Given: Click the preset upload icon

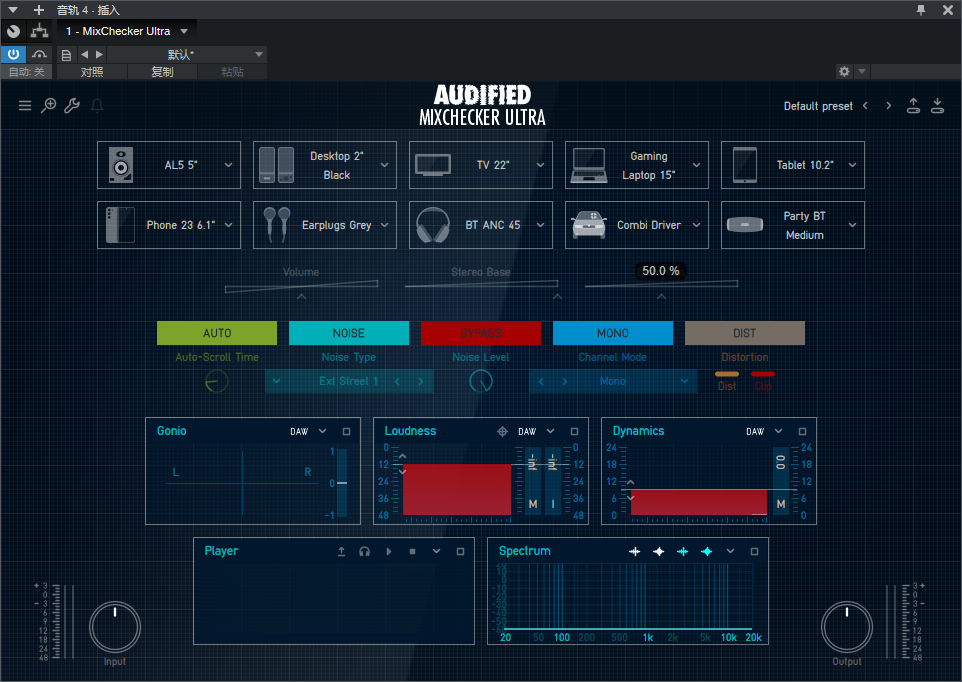Looking at the screenshot, I should (x=914, y=105).
